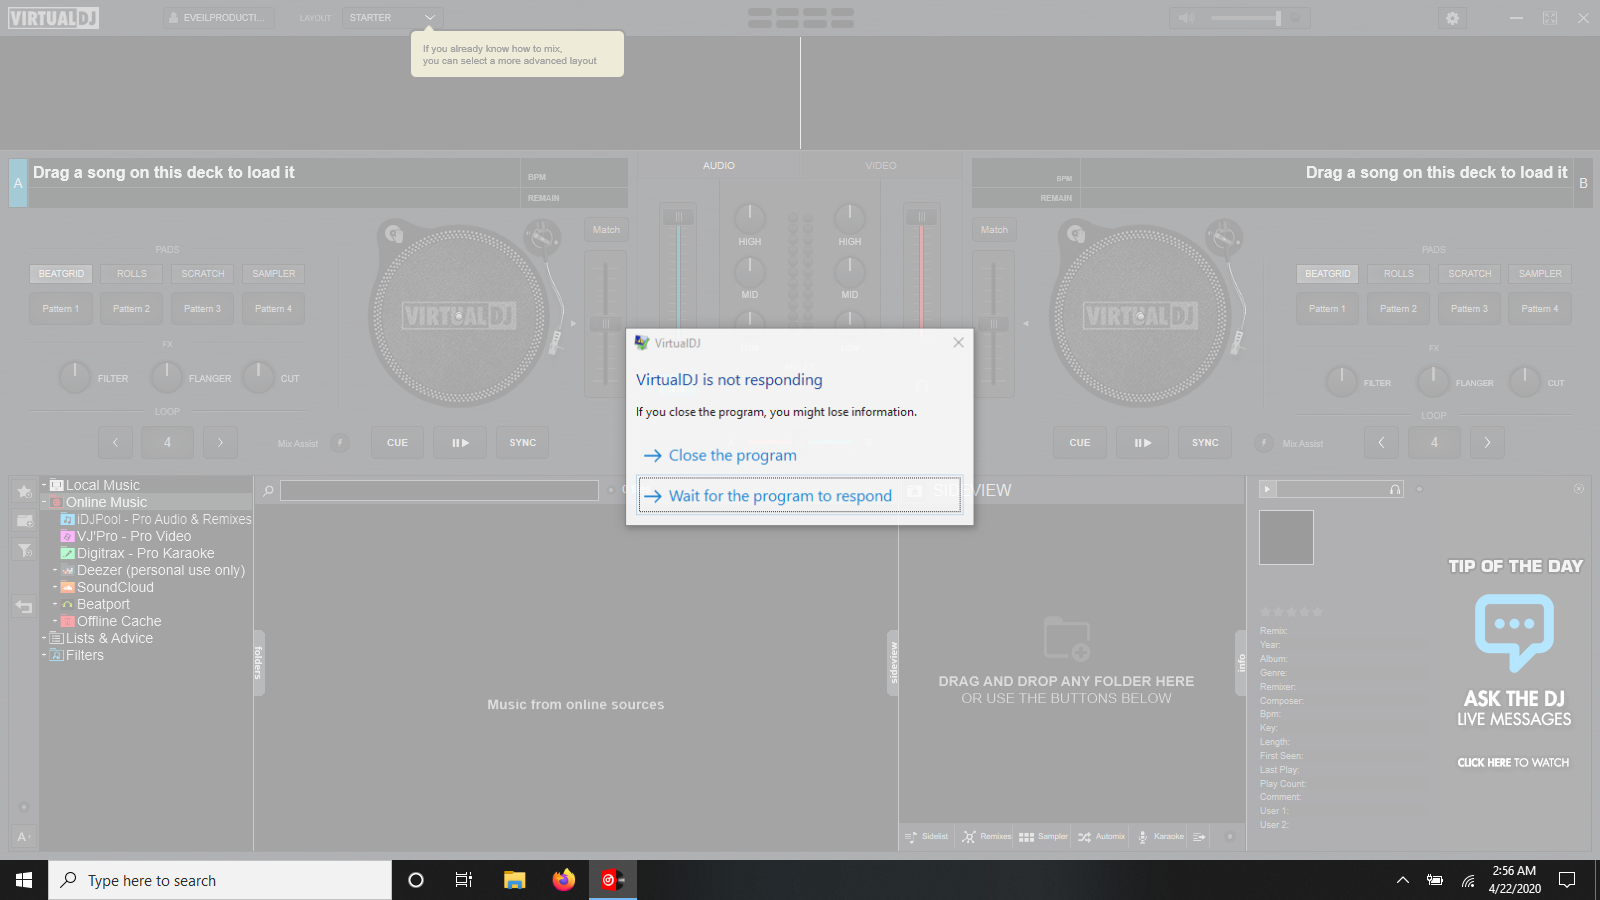
Task: Open the Automix view
Action: [x=1101, y=837]
